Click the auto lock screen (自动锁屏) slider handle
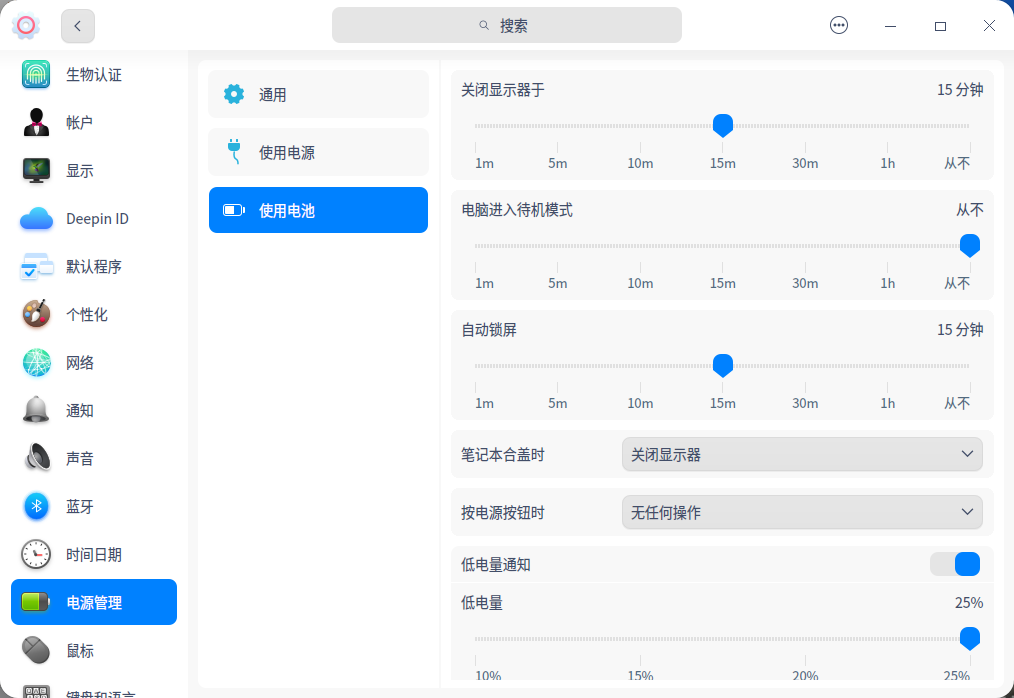 (x=723, y=366)
